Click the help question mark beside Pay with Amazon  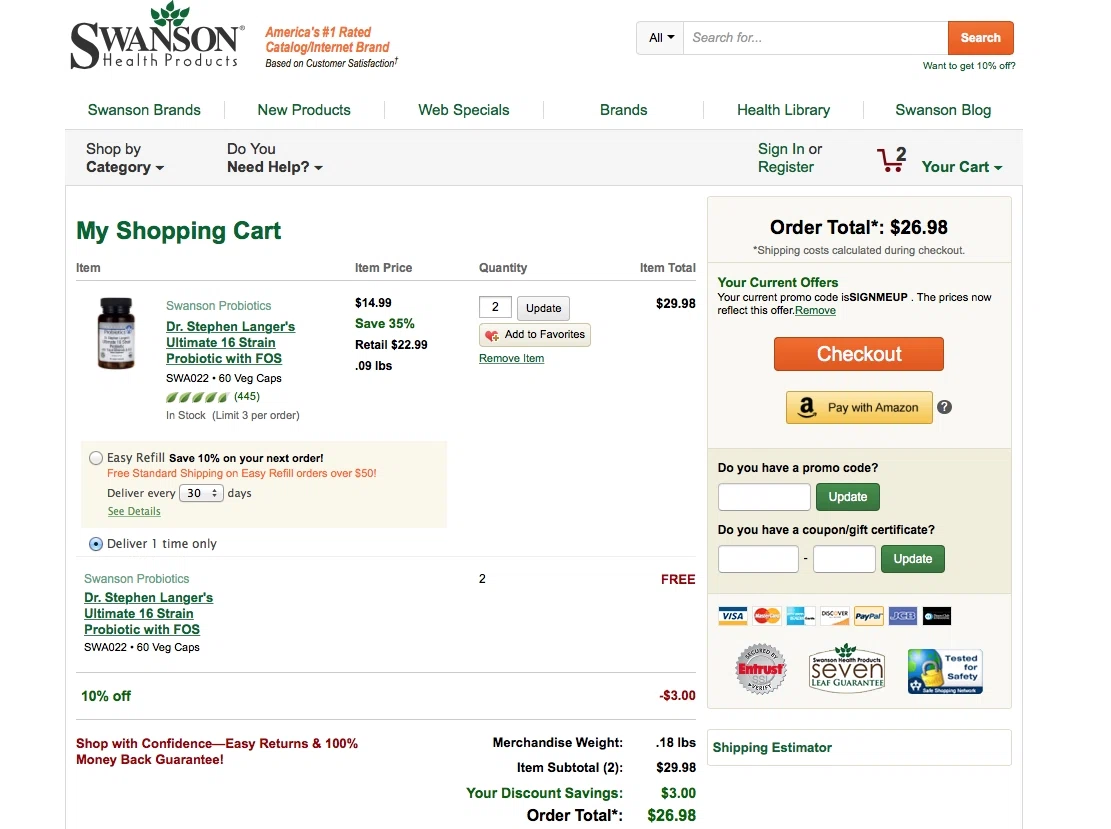944,407
